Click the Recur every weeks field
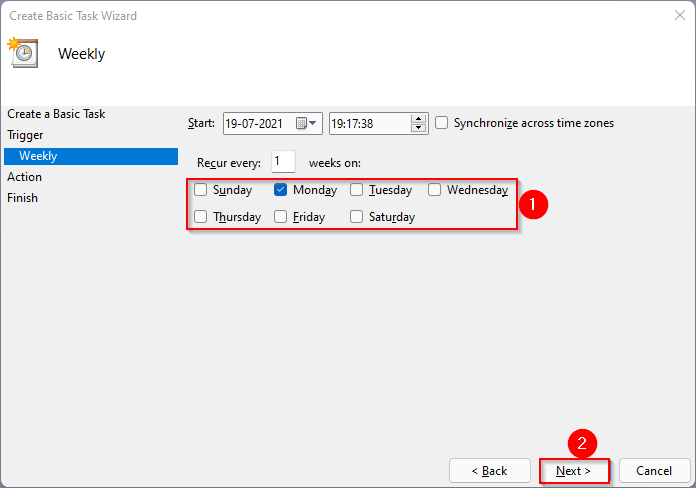Viewport: 696px width, 488px height. 283,162
